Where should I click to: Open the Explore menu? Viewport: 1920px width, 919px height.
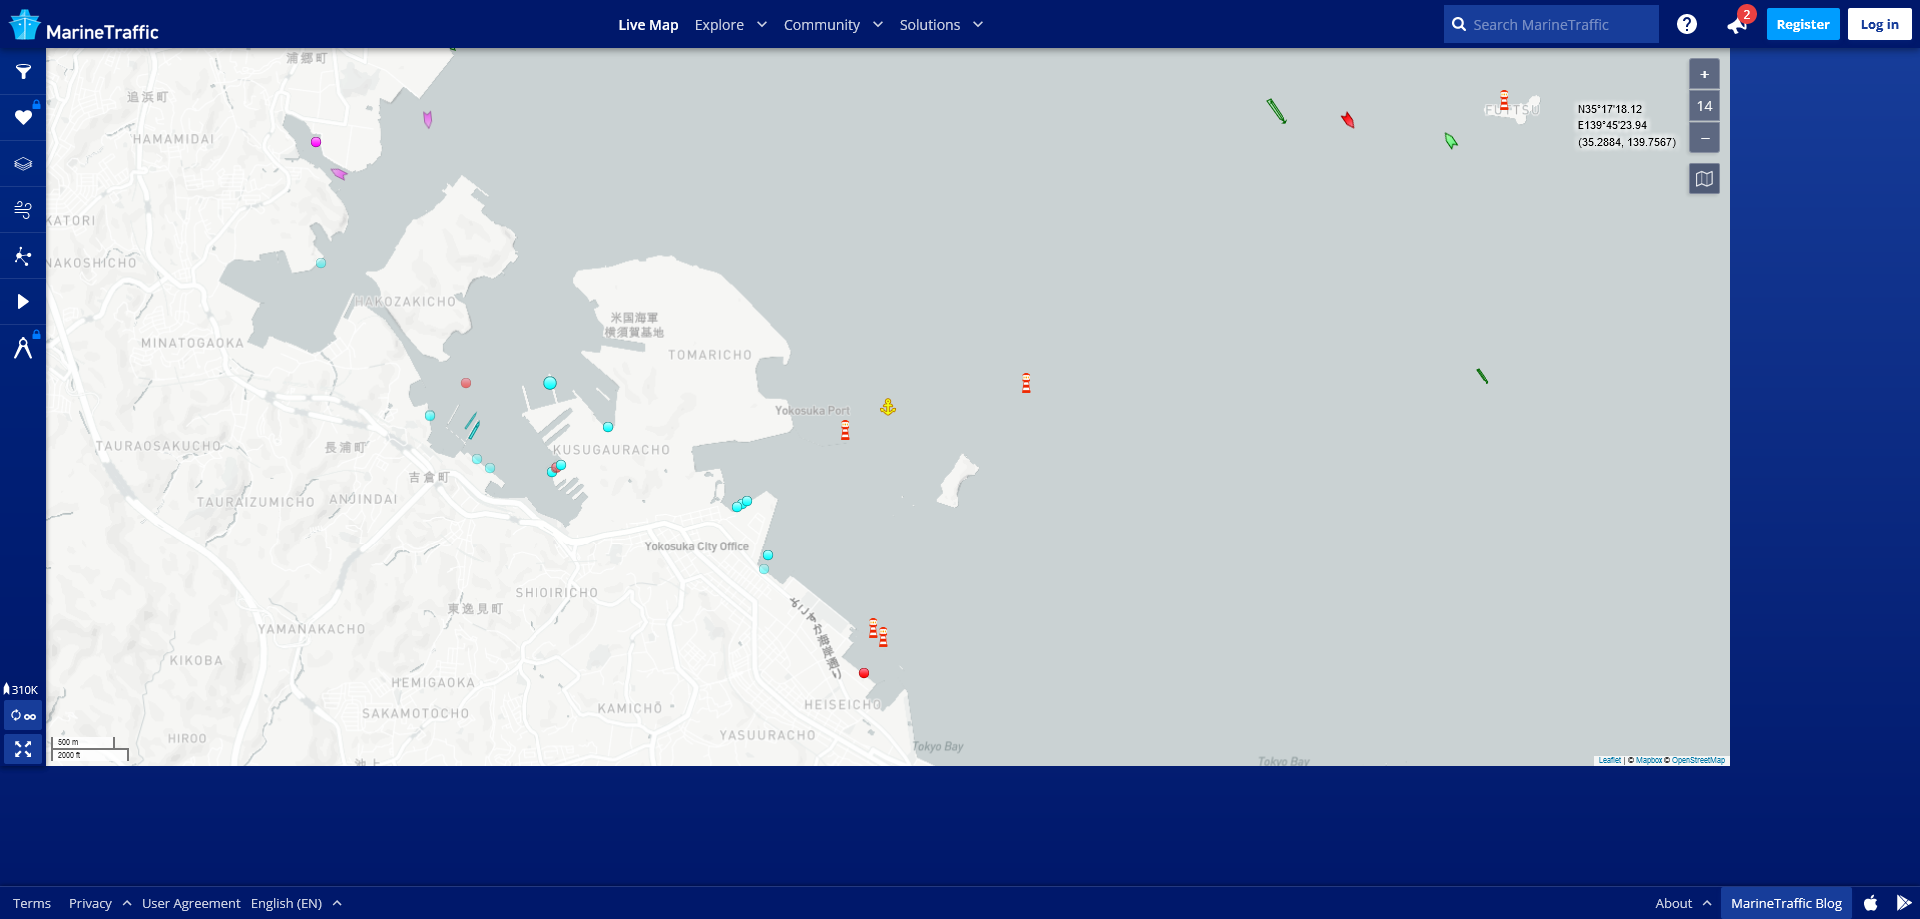(x=719, y=24)
